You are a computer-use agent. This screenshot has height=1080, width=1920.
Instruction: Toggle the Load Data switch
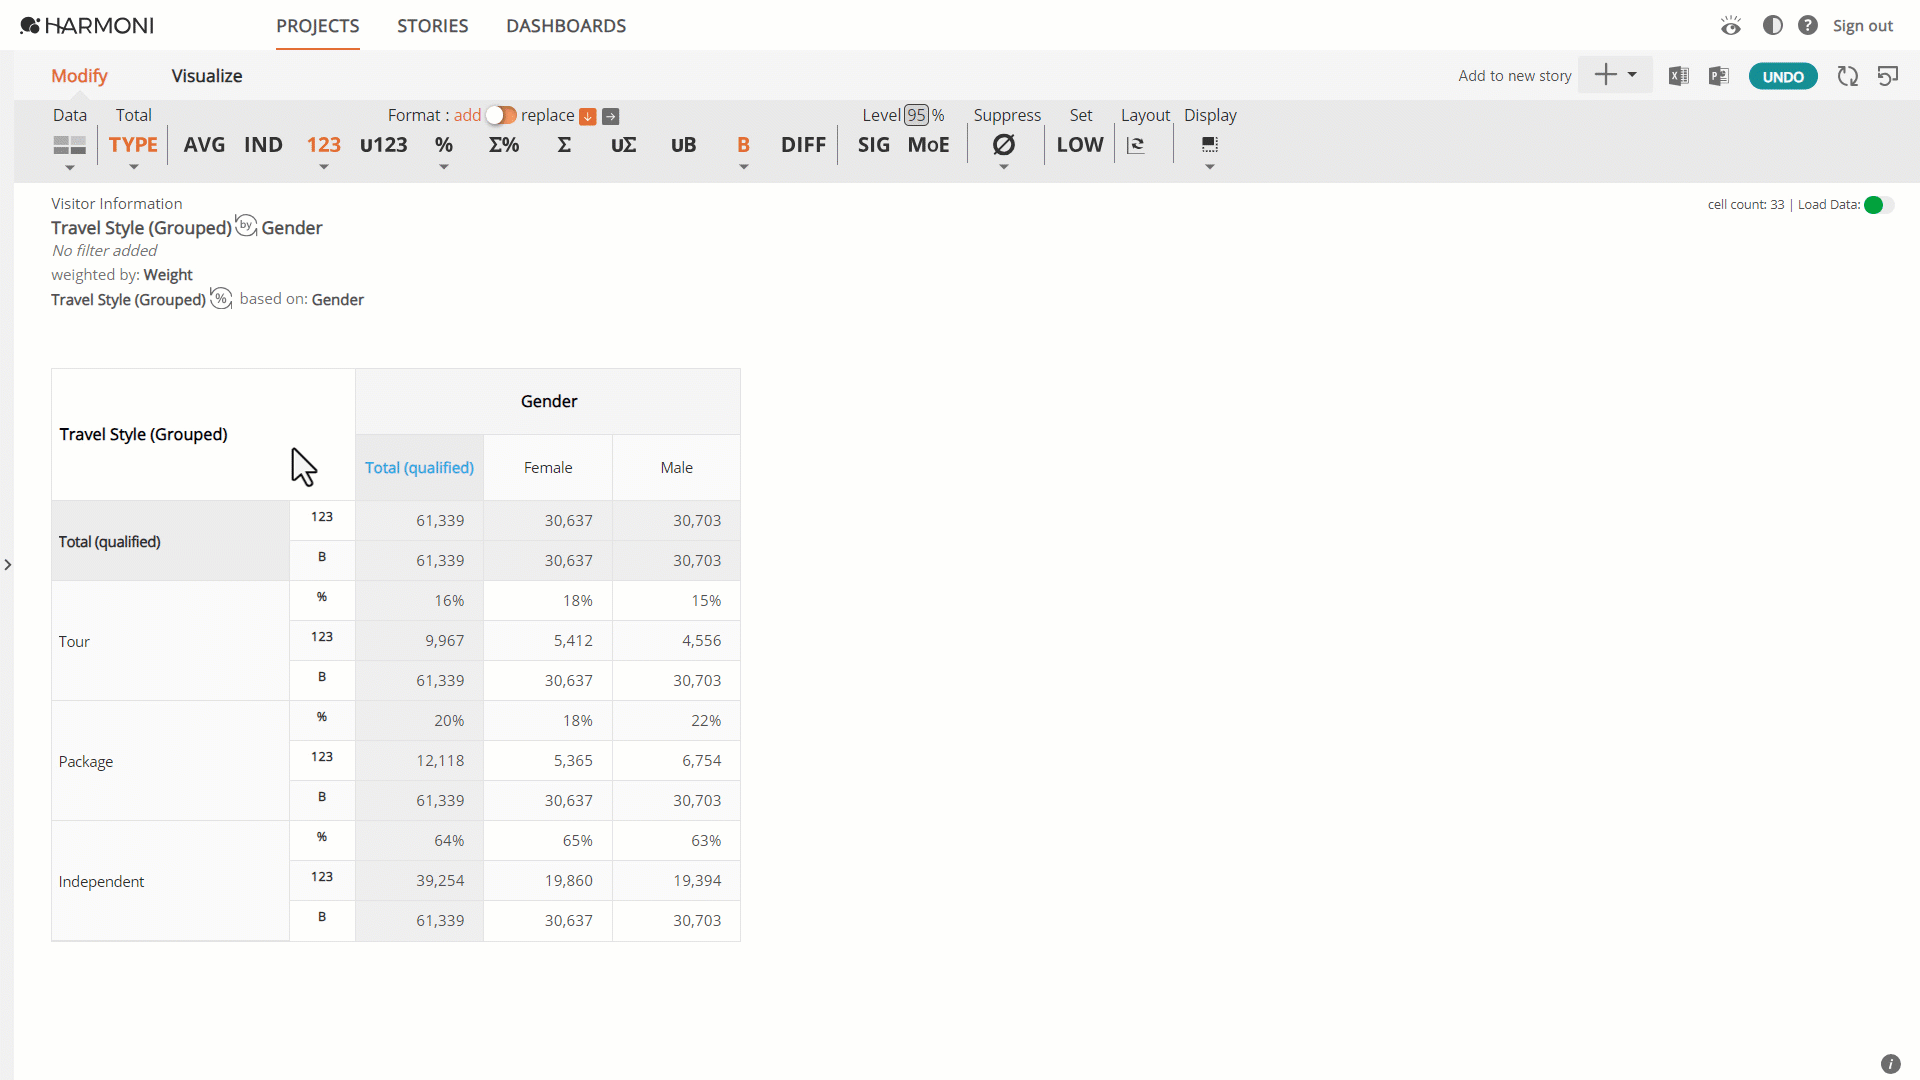pos(1879,205)
